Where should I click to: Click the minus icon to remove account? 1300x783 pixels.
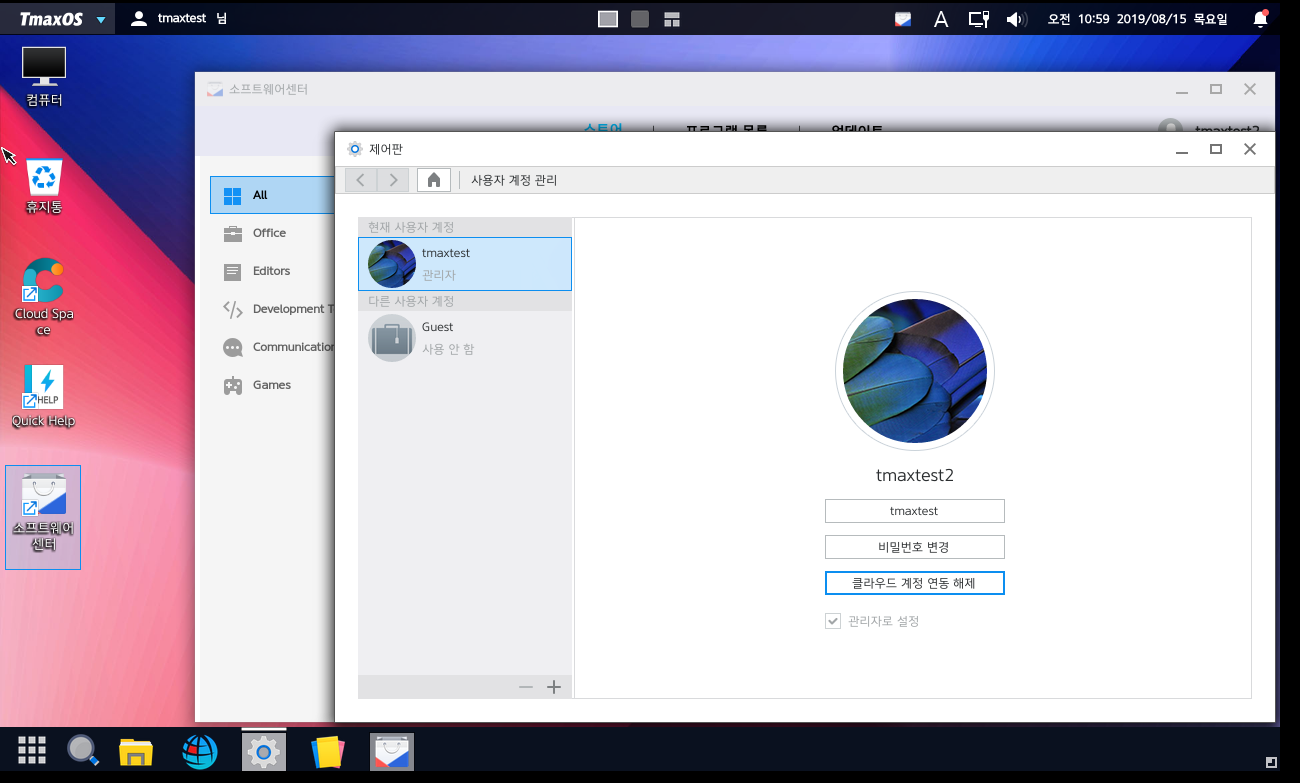[526, 687]
